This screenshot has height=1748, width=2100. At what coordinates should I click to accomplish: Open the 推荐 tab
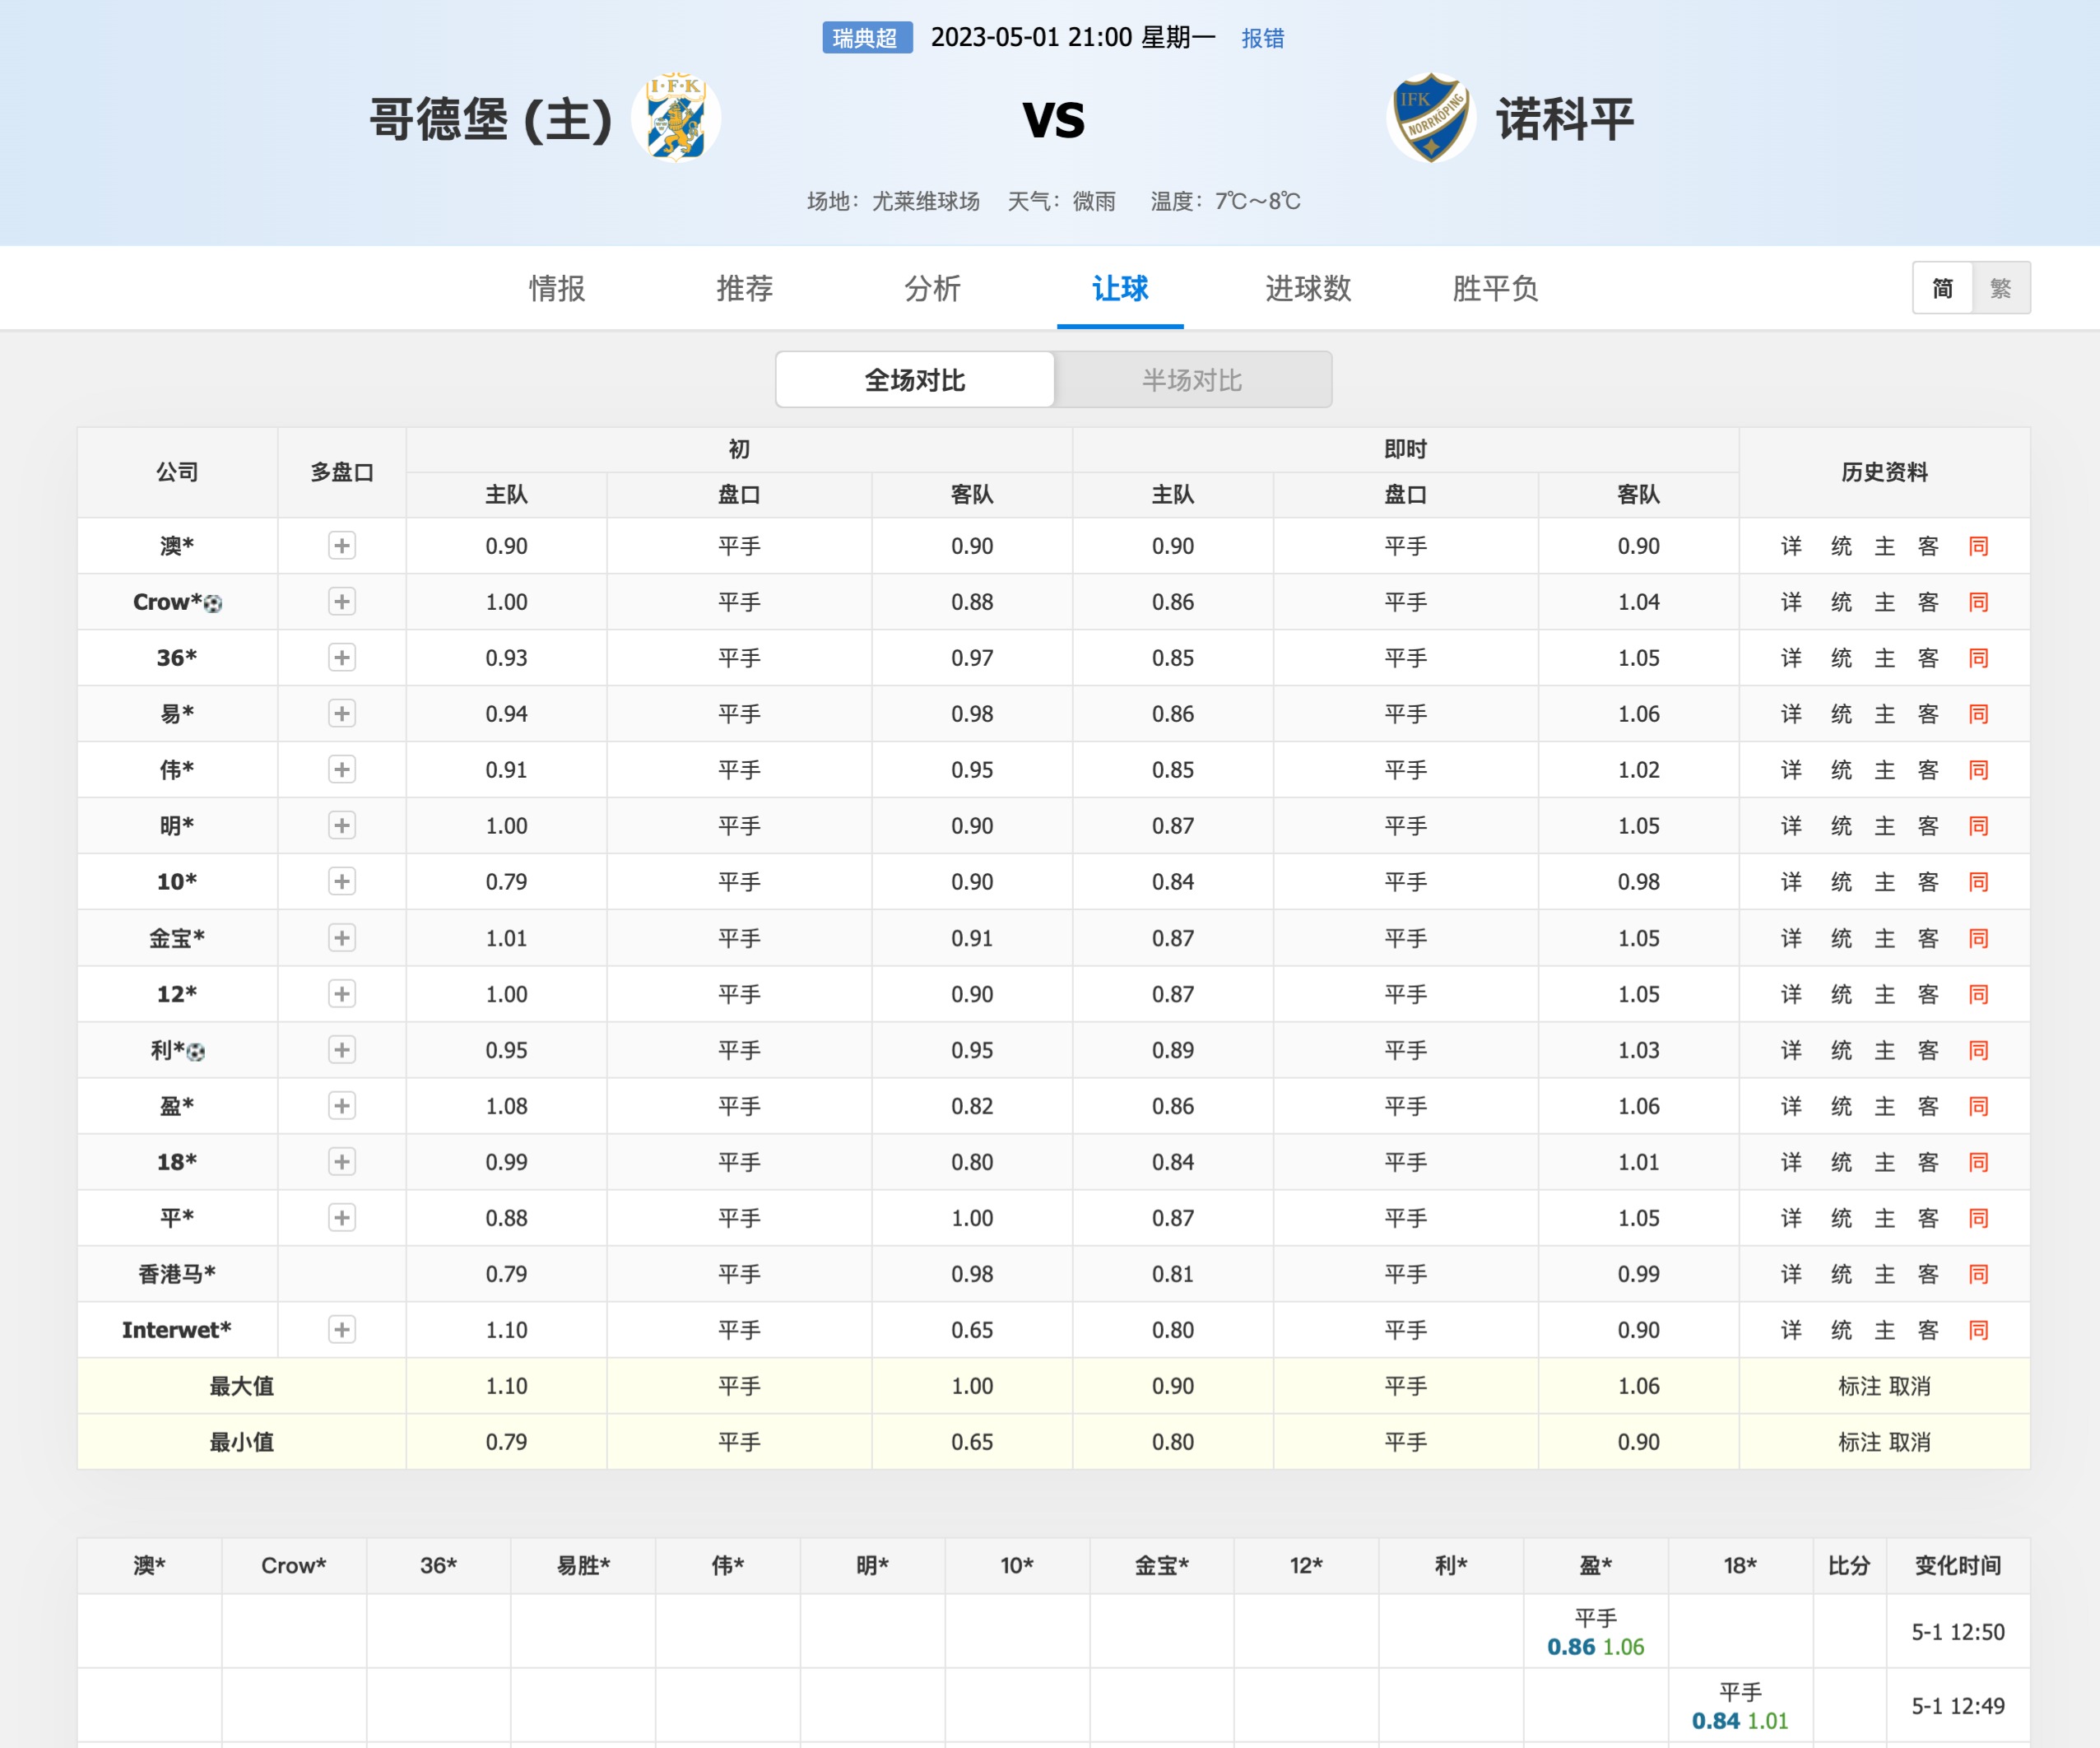(x=745, y=288)
